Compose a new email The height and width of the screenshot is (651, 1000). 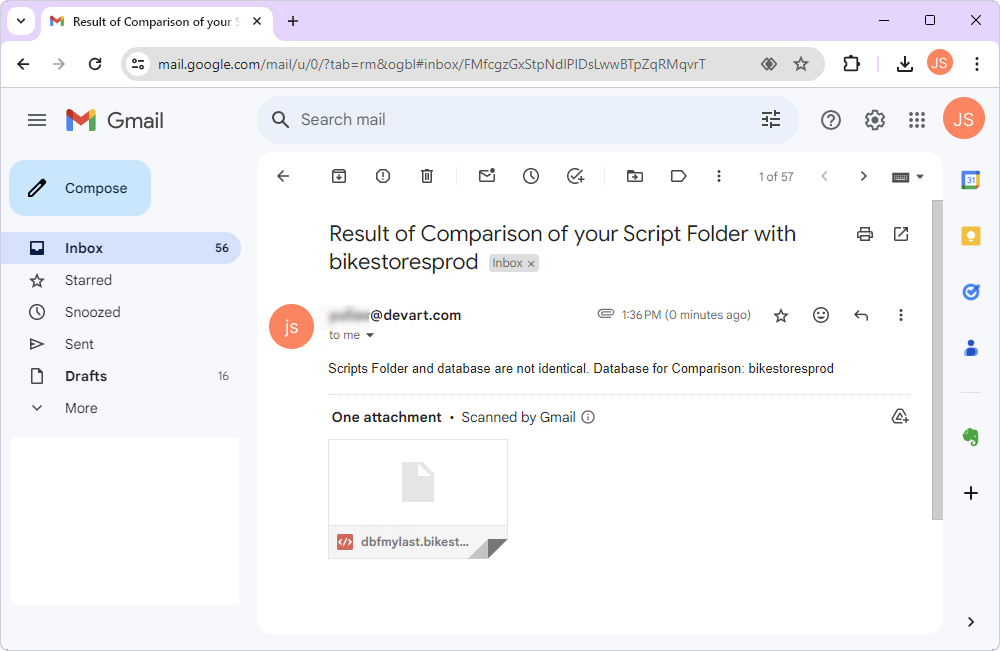tap(80, 188)
